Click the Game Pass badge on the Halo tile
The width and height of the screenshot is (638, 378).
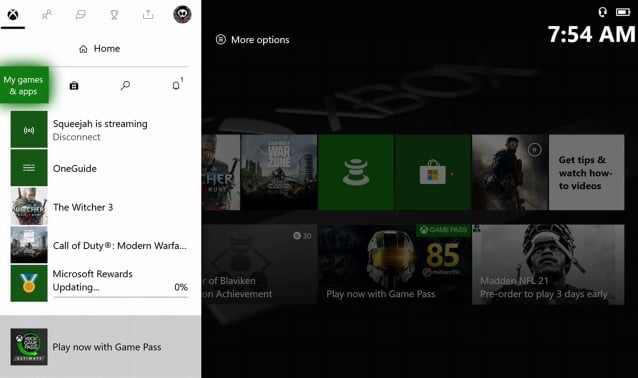click(443, 230)
